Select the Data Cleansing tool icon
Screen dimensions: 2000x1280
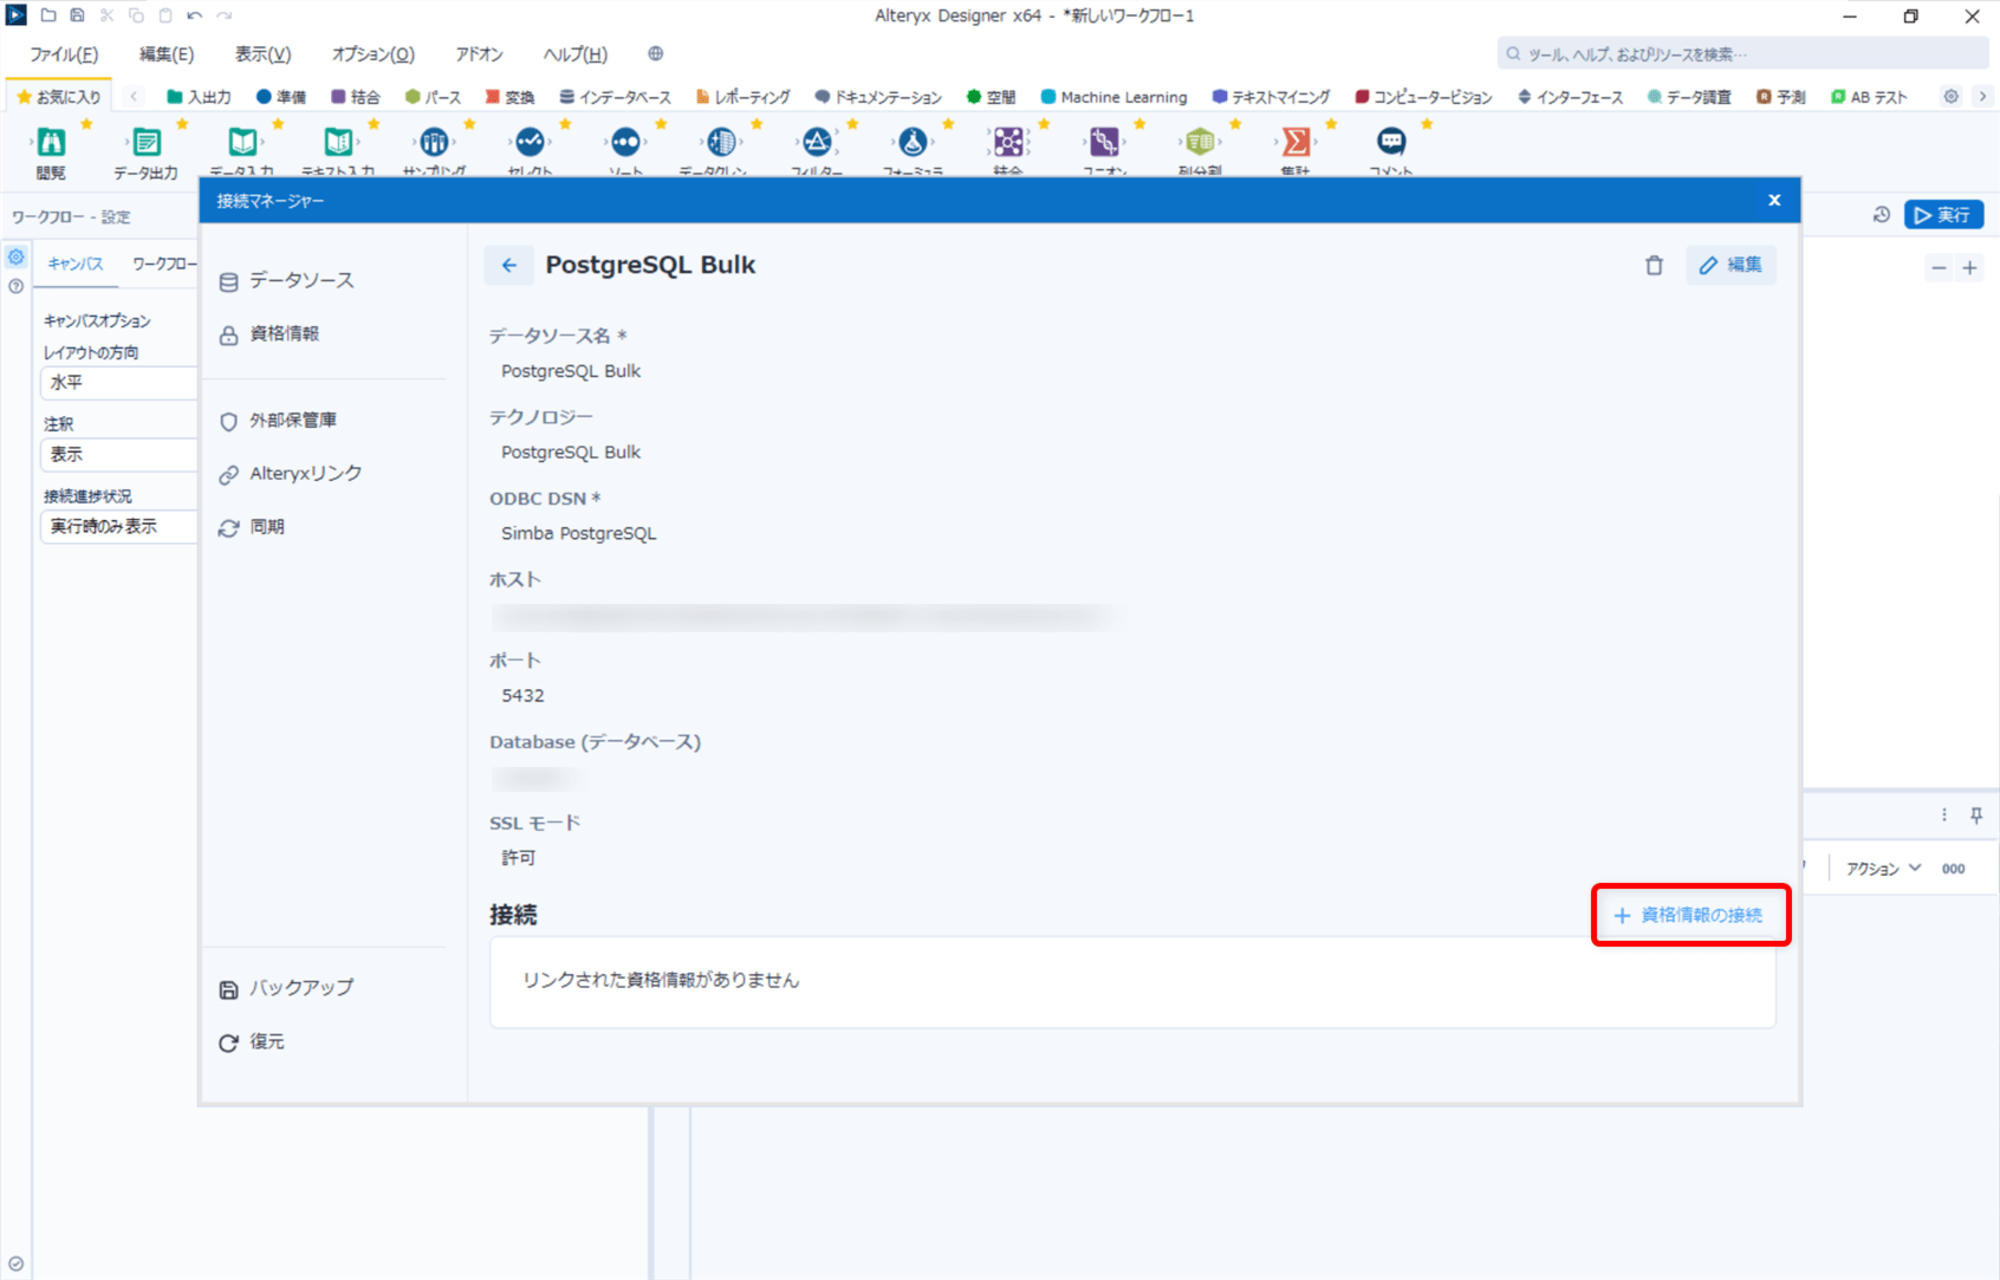[721, 142]
